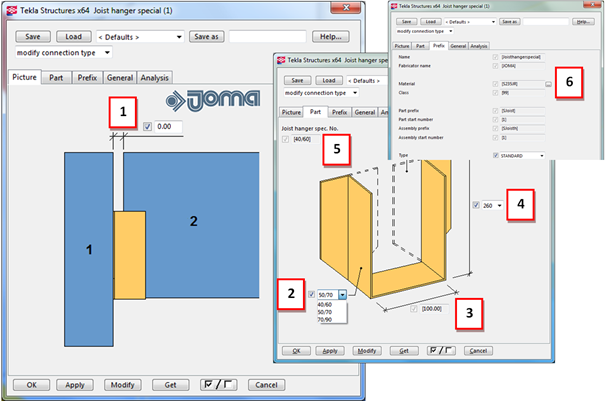Viewport: 605px width, 401px height.
Task: Click Modify in the middle Part-tab window
Action: point(367,350)
